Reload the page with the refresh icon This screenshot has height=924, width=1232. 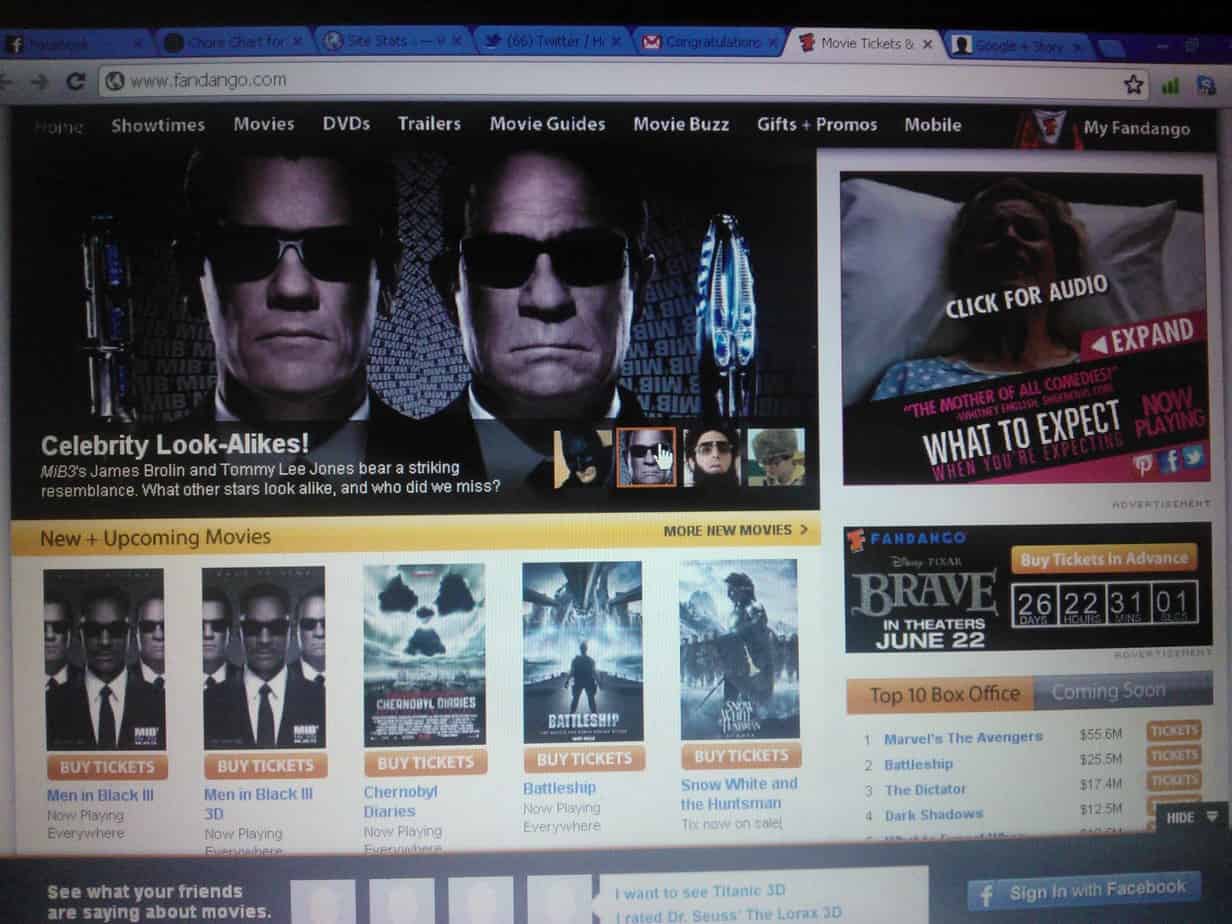coord(76,82)
